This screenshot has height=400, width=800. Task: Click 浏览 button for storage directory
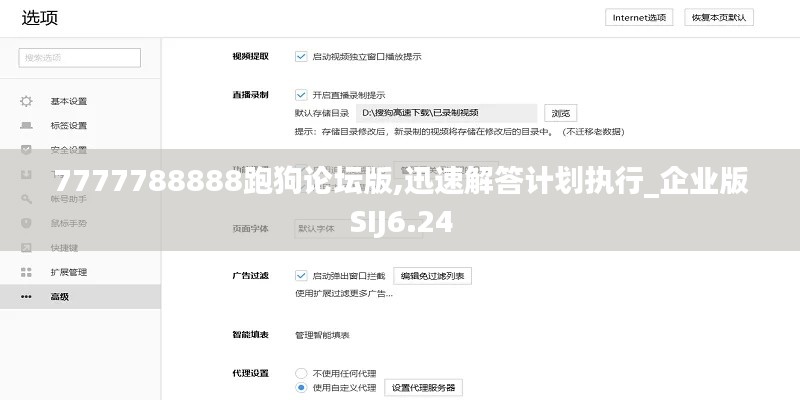tap(561, 113)
